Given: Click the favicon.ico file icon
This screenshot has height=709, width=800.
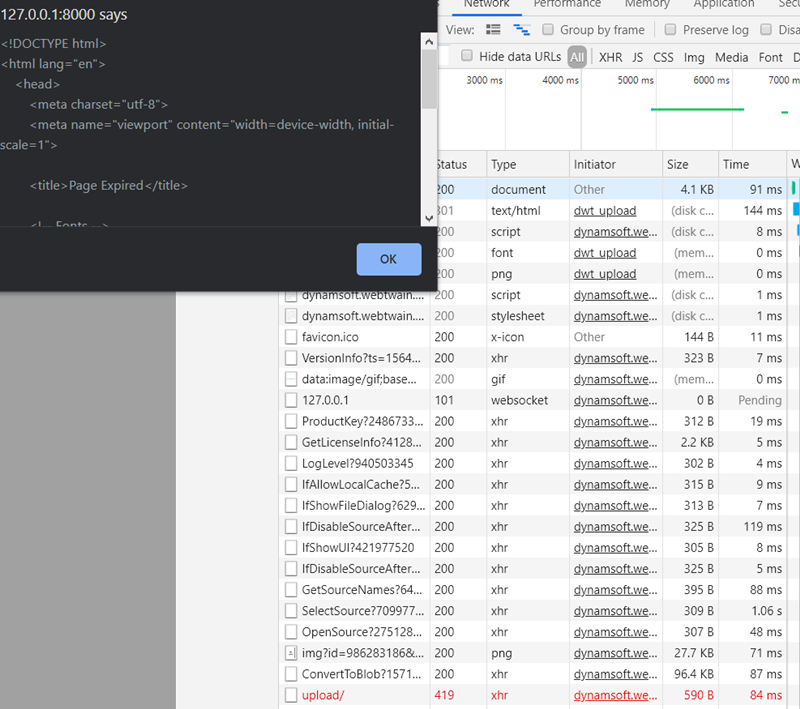Looking at the screenshot, I should (290, 337).
